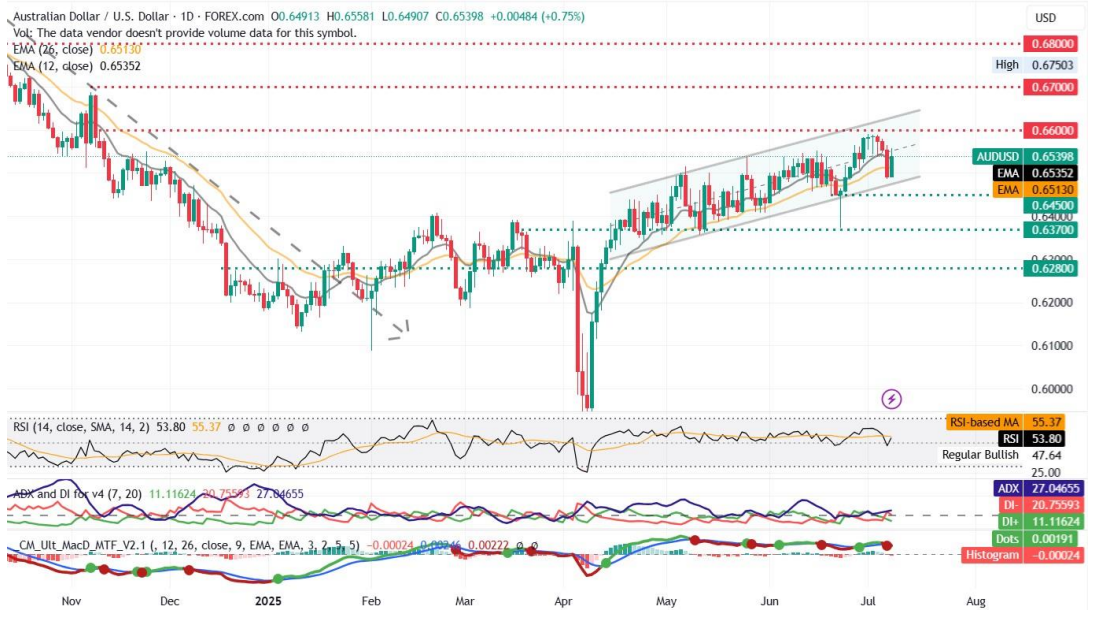Click the Jun label on the time axis
This screenshot has width=1097, height=622.
click(x=769, y=601)
